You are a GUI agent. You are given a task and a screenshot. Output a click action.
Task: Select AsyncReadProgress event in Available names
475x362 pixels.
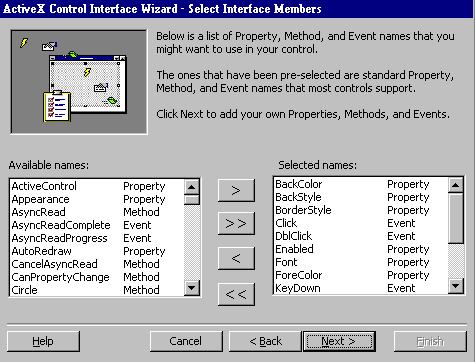coord(97,238)
